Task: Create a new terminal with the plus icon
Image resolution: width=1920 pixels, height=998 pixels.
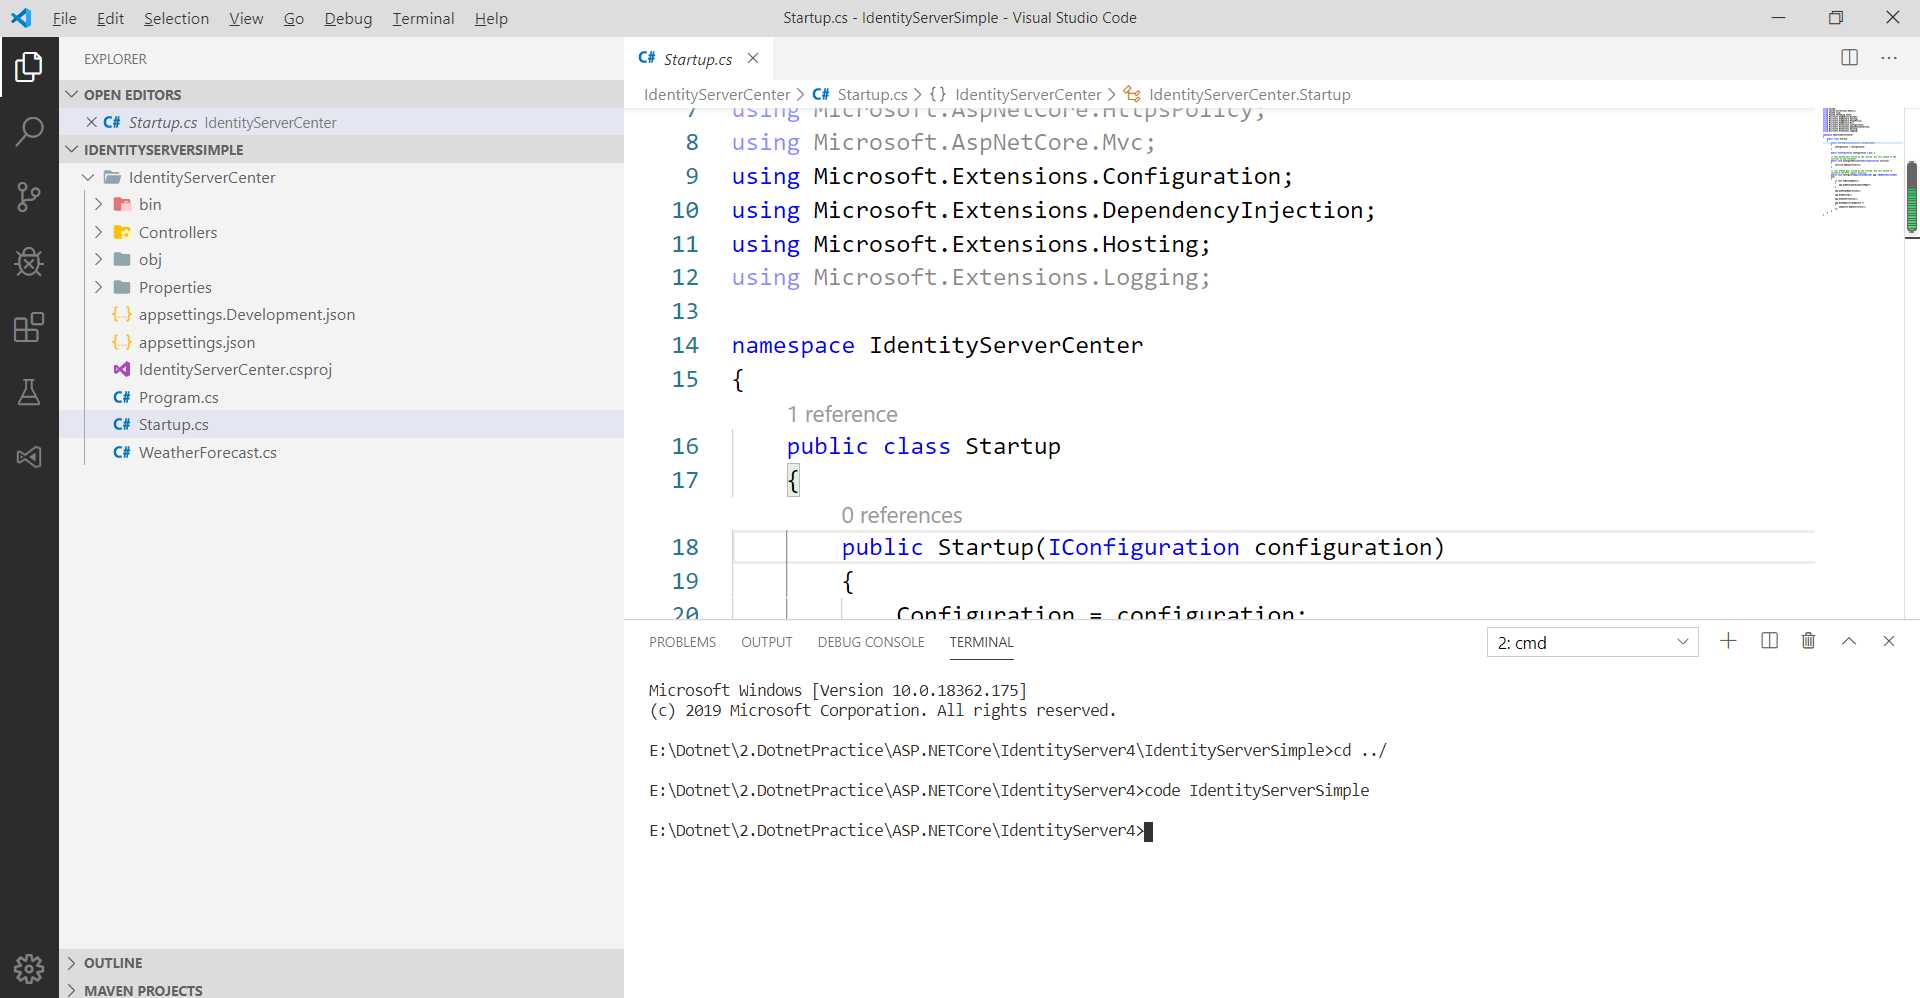Action: (x=1728, y=641)
